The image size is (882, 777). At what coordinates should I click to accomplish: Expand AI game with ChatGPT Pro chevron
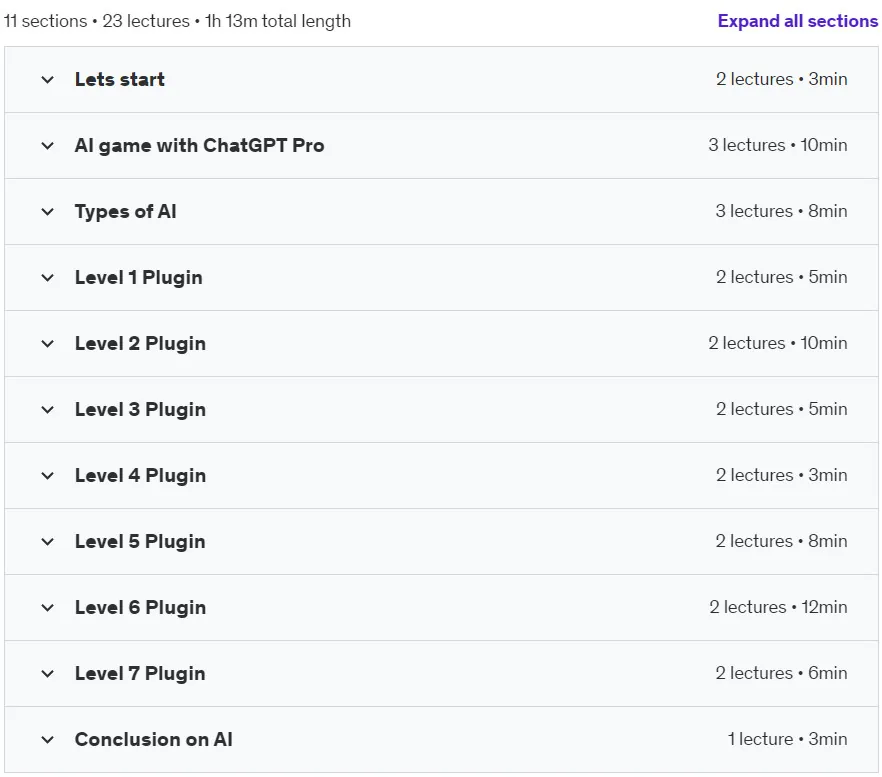(x=48, y=146)
